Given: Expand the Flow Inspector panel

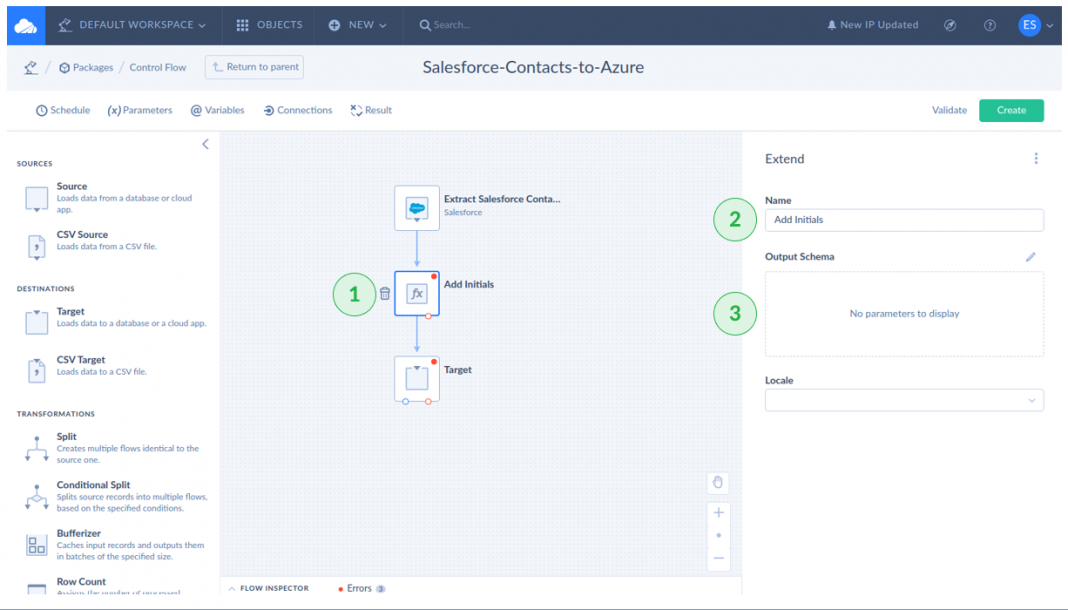Looking at the screenshot, I should pyautogui.click(x=269, y=588).
